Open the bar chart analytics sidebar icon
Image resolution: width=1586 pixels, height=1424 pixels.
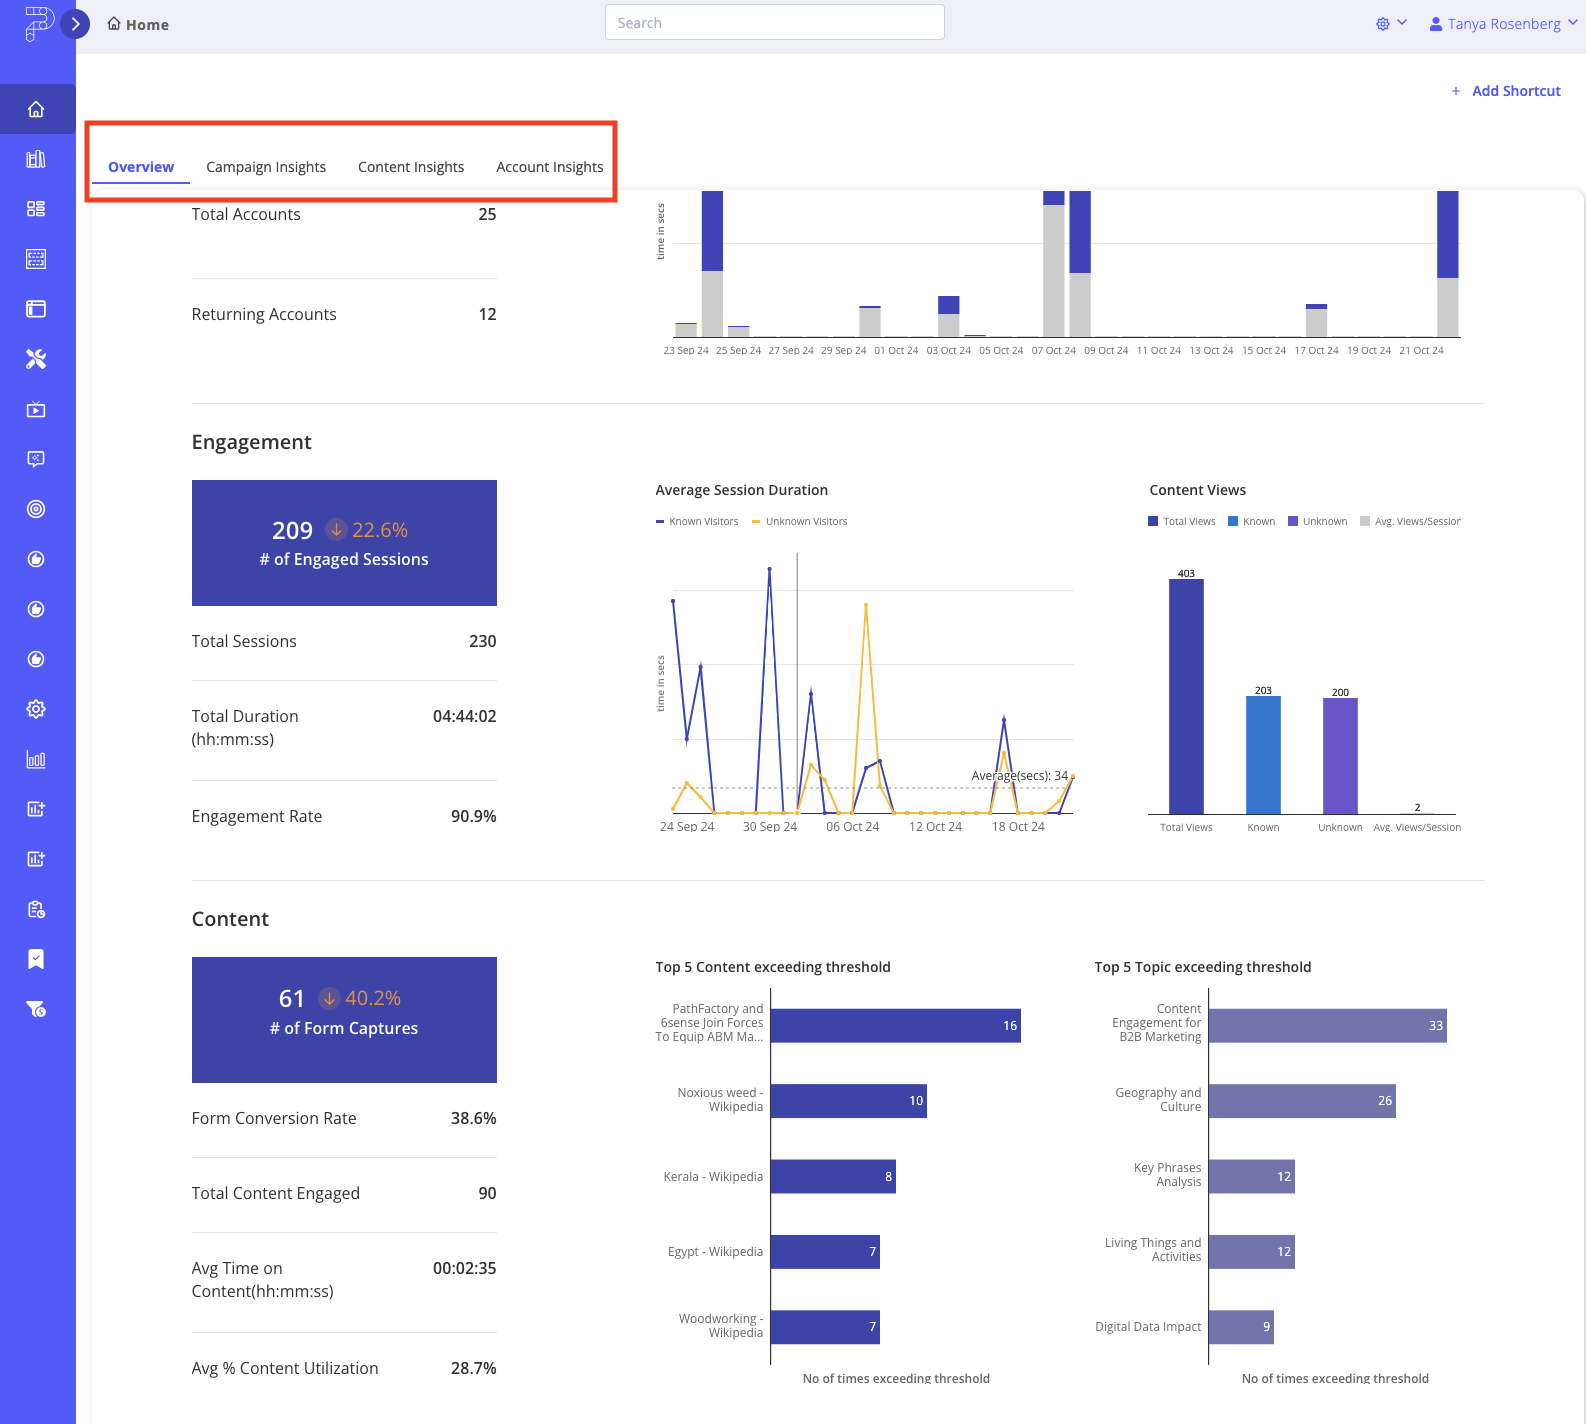(x=36, y=759)
